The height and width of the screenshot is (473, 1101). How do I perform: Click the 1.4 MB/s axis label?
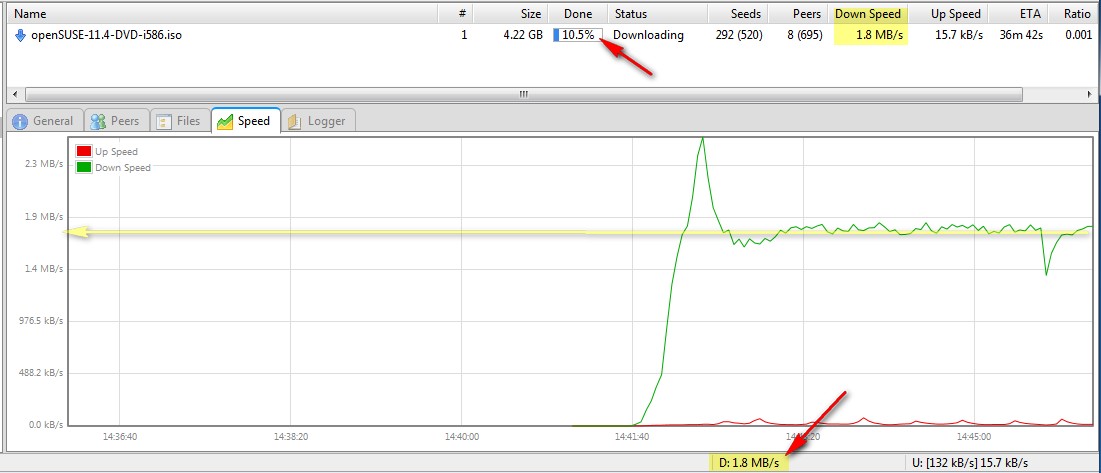46,268
